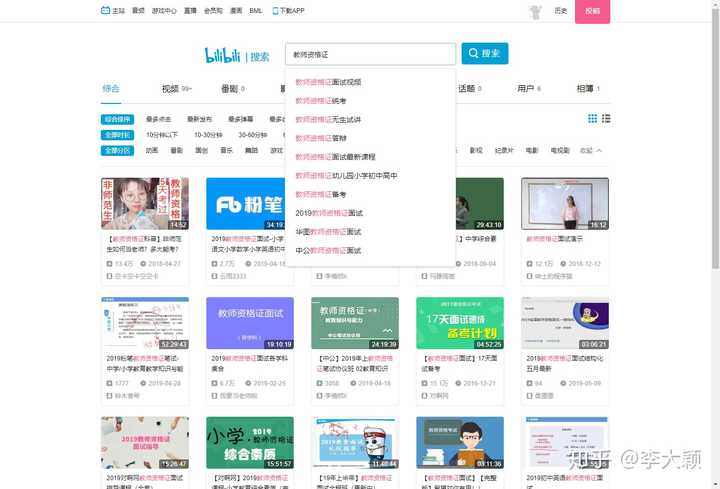Click the bilibili logo beside the search box
Screen dimensions: 720x489
(222, 55)
